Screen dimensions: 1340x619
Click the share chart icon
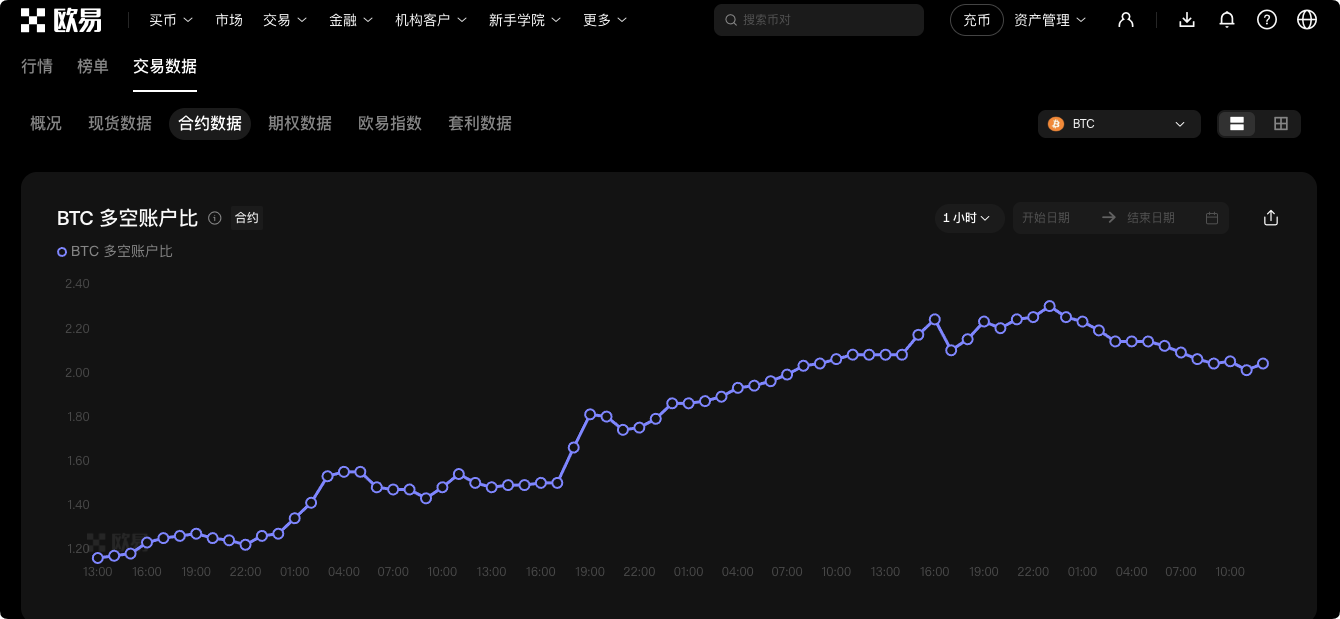(x=1271, y=218)
